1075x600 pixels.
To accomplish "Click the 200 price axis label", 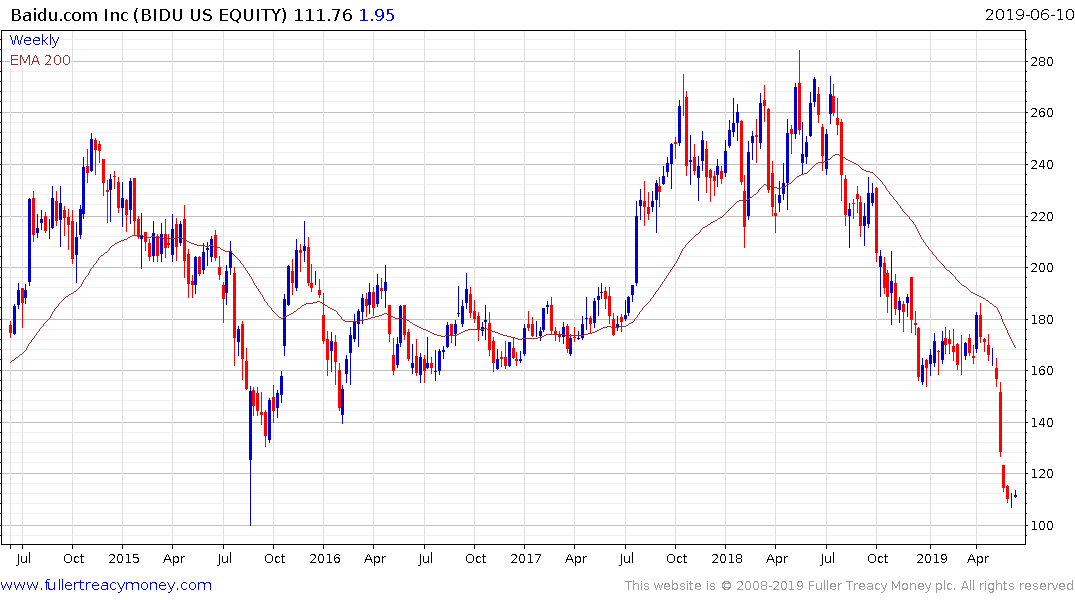I will (1044, 268).
